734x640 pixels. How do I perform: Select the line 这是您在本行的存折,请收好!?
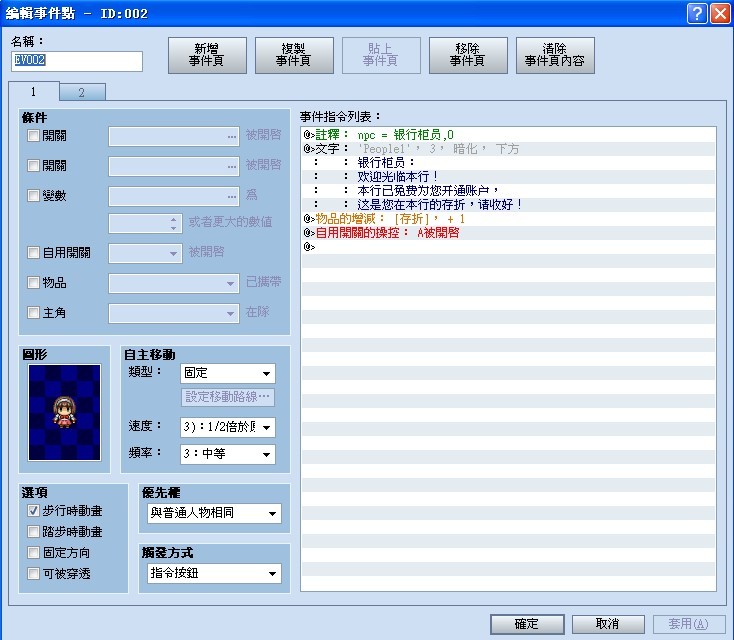click(x=508, y=205)
